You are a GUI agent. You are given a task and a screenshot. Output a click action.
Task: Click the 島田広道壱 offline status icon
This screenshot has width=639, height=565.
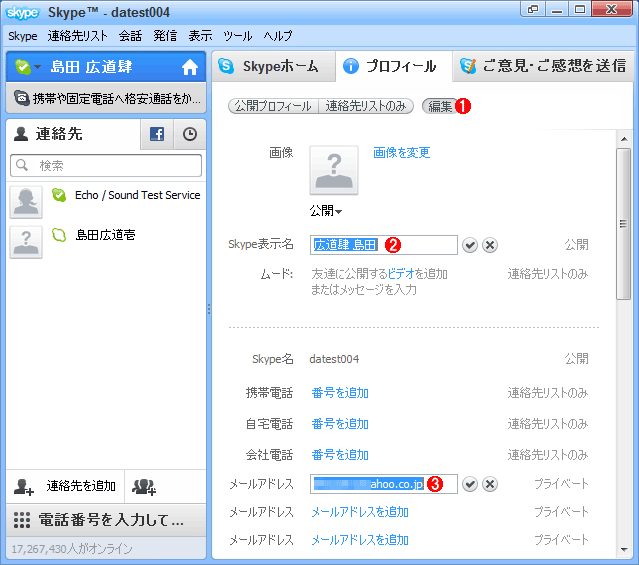[x=59, y=235]
